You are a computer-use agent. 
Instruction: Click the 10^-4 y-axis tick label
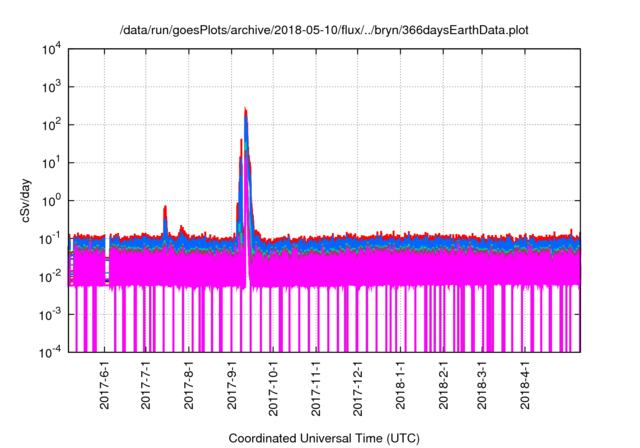50,352
